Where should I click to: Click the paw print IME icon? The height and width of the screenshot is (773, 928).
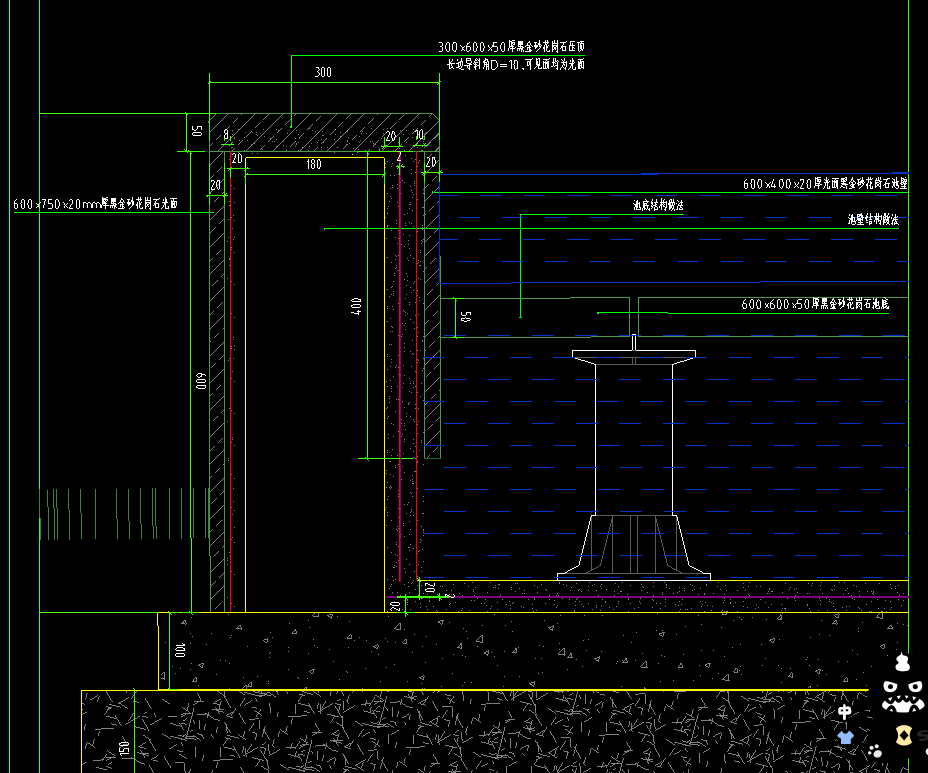click(875, 752)
